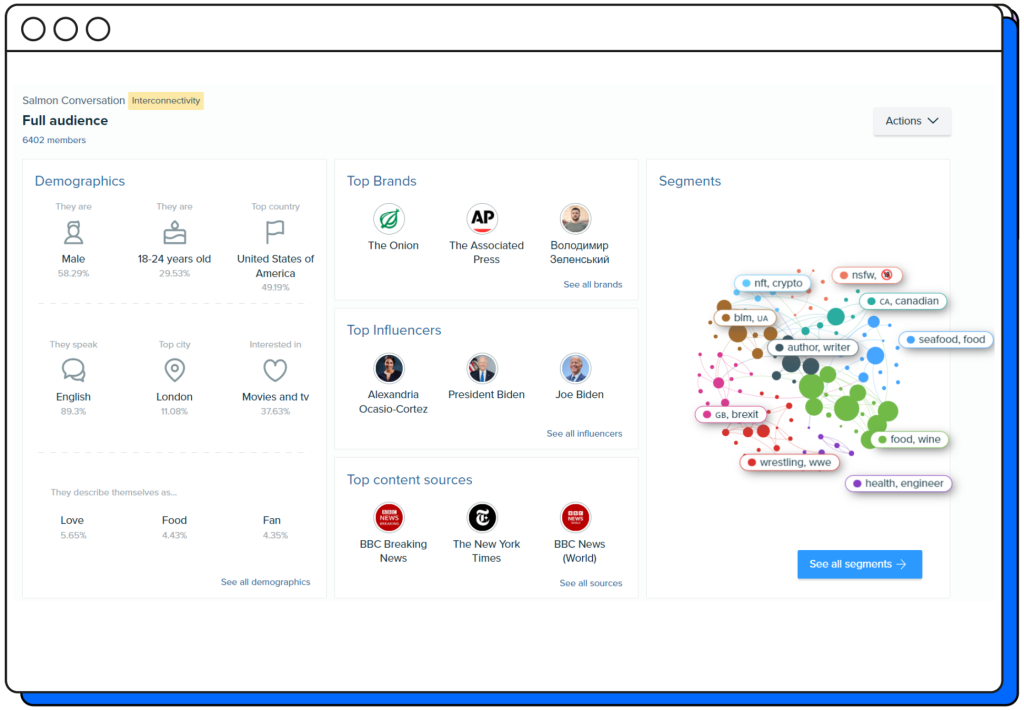This screenshot has height=710, width=1024.
Task: Open See all demographics link
Action: pyautogui.click(x=265, y=582)
